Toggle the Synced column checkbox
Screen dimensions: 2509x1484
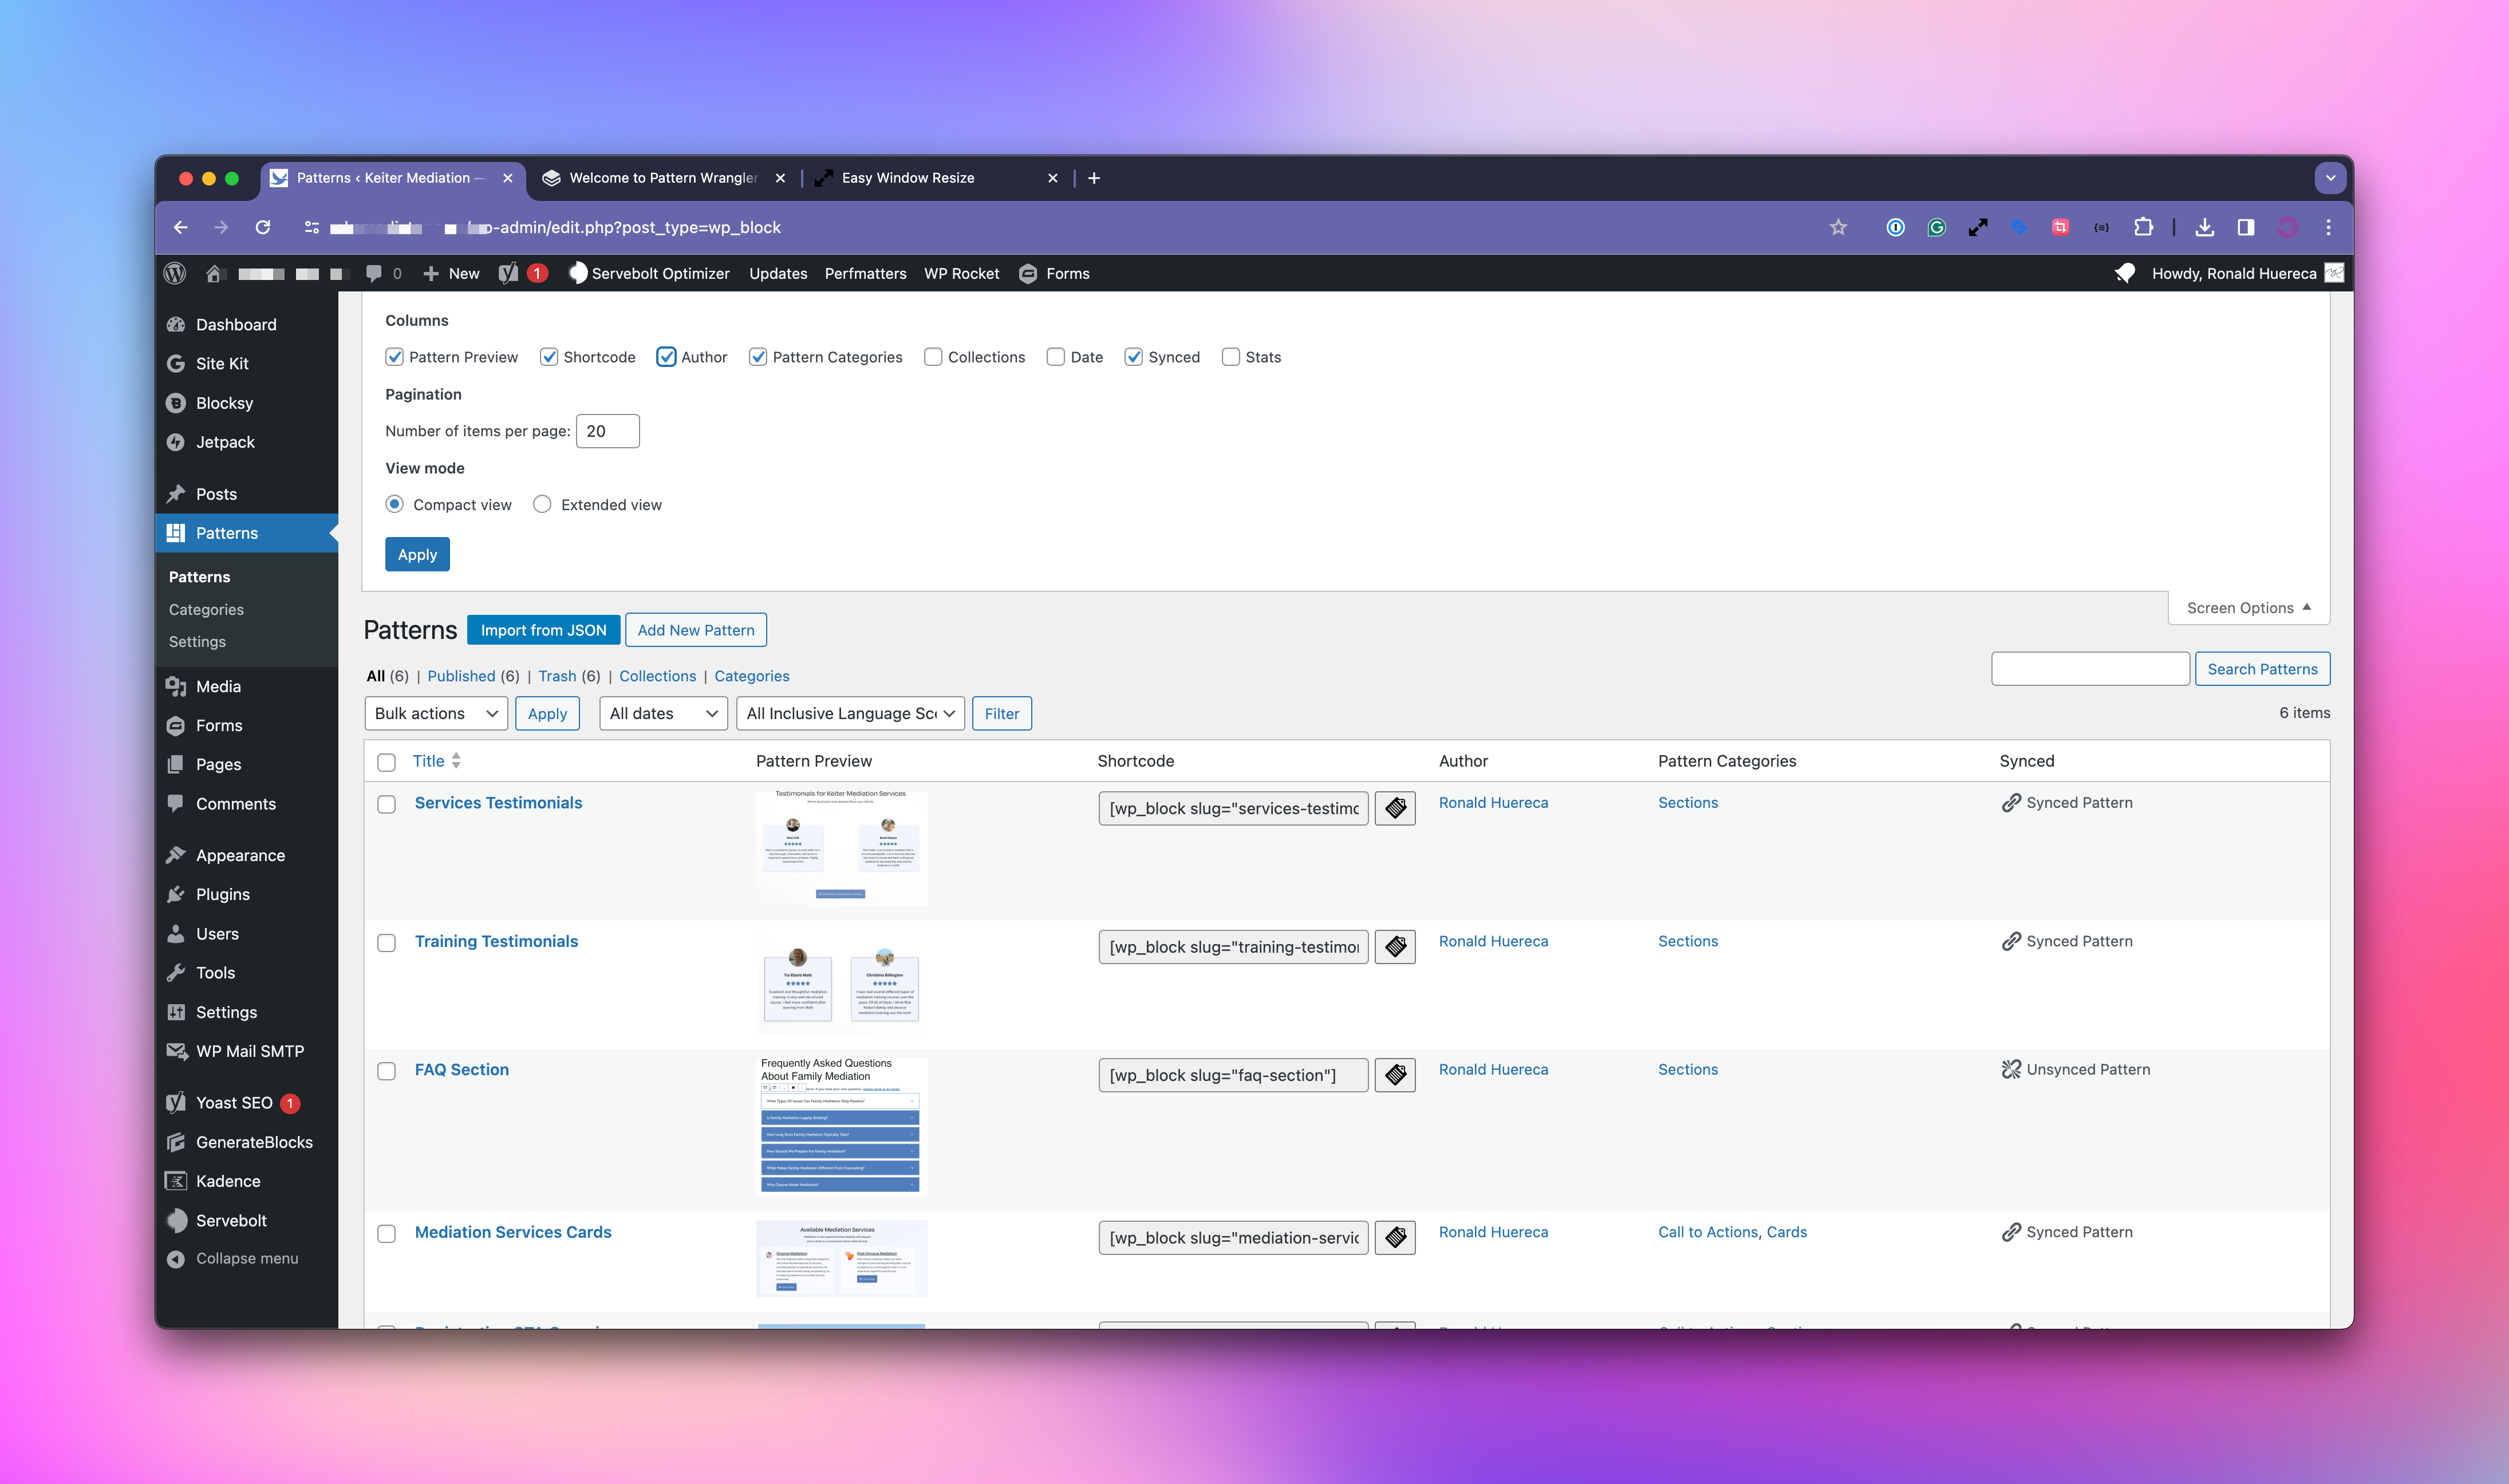coord(1133,357)
